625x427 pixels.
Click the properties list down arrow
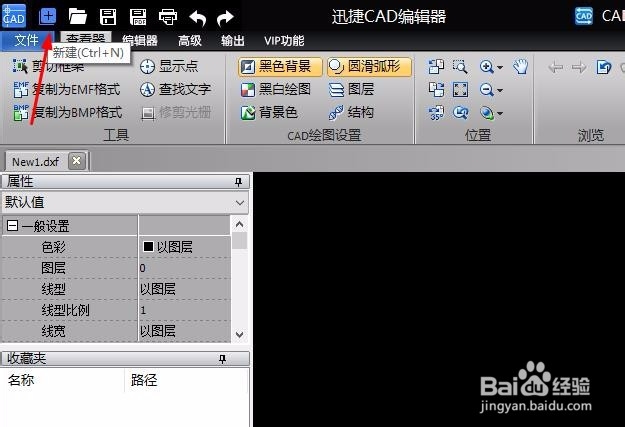(x=239, y=334)
